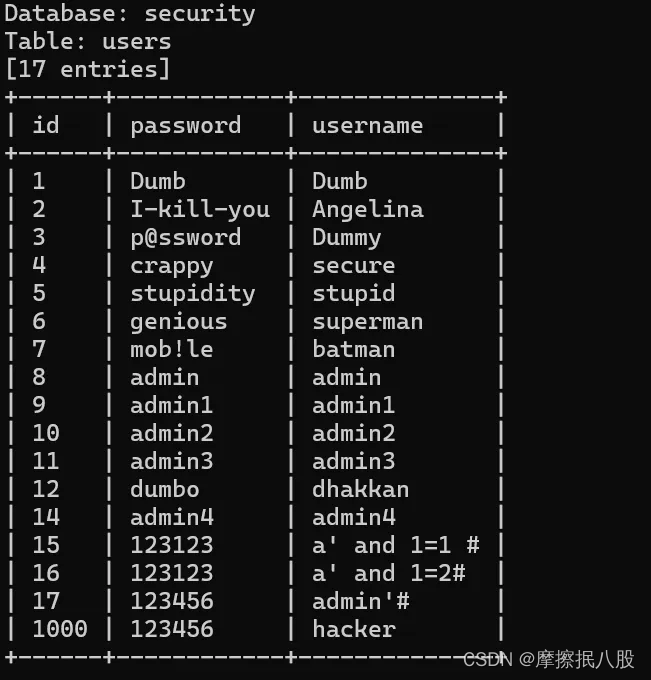Click the 'superman' username entry
Screen dimensions: 651x680
coord(367,322)
